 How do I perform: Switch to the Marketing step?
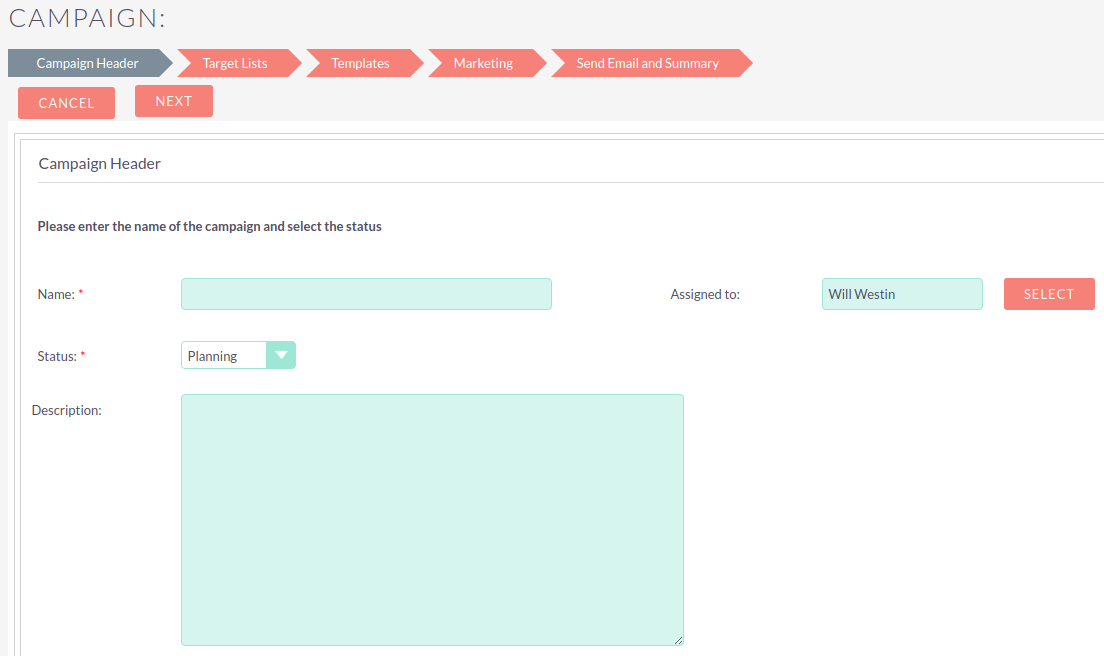pyautogui.click(x=483, y=63)
